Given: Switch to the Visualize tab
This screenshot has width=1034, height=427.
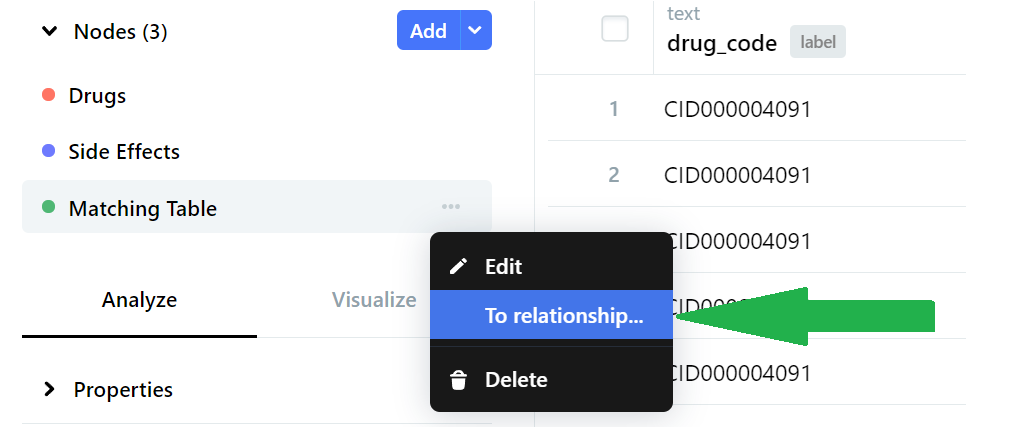Looking at the screenshot, I should point(374,299).
